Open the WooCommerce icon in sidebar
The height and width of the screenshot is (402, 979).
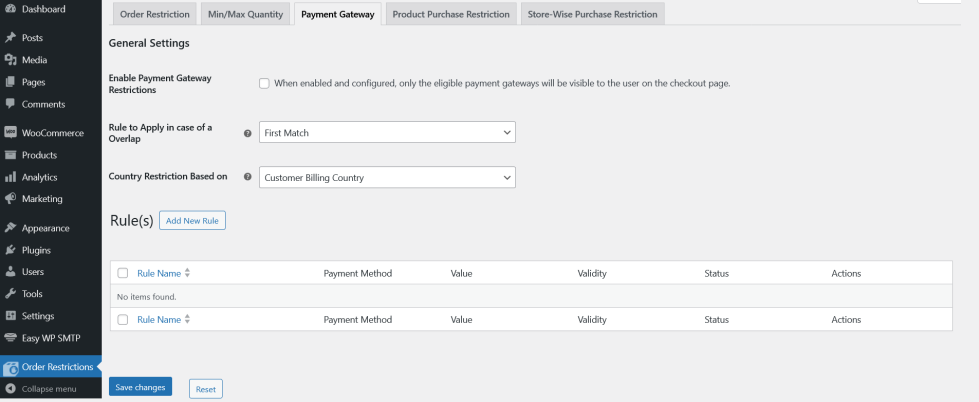point(10,133)
